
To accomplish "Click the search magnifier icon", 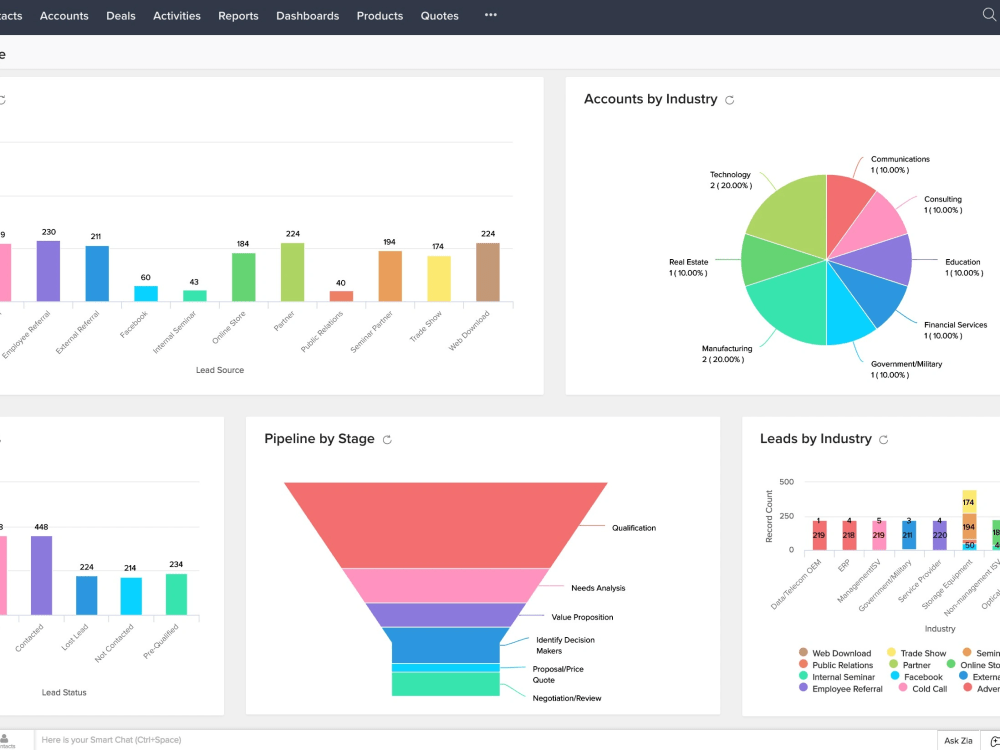I will click(989, 15).
